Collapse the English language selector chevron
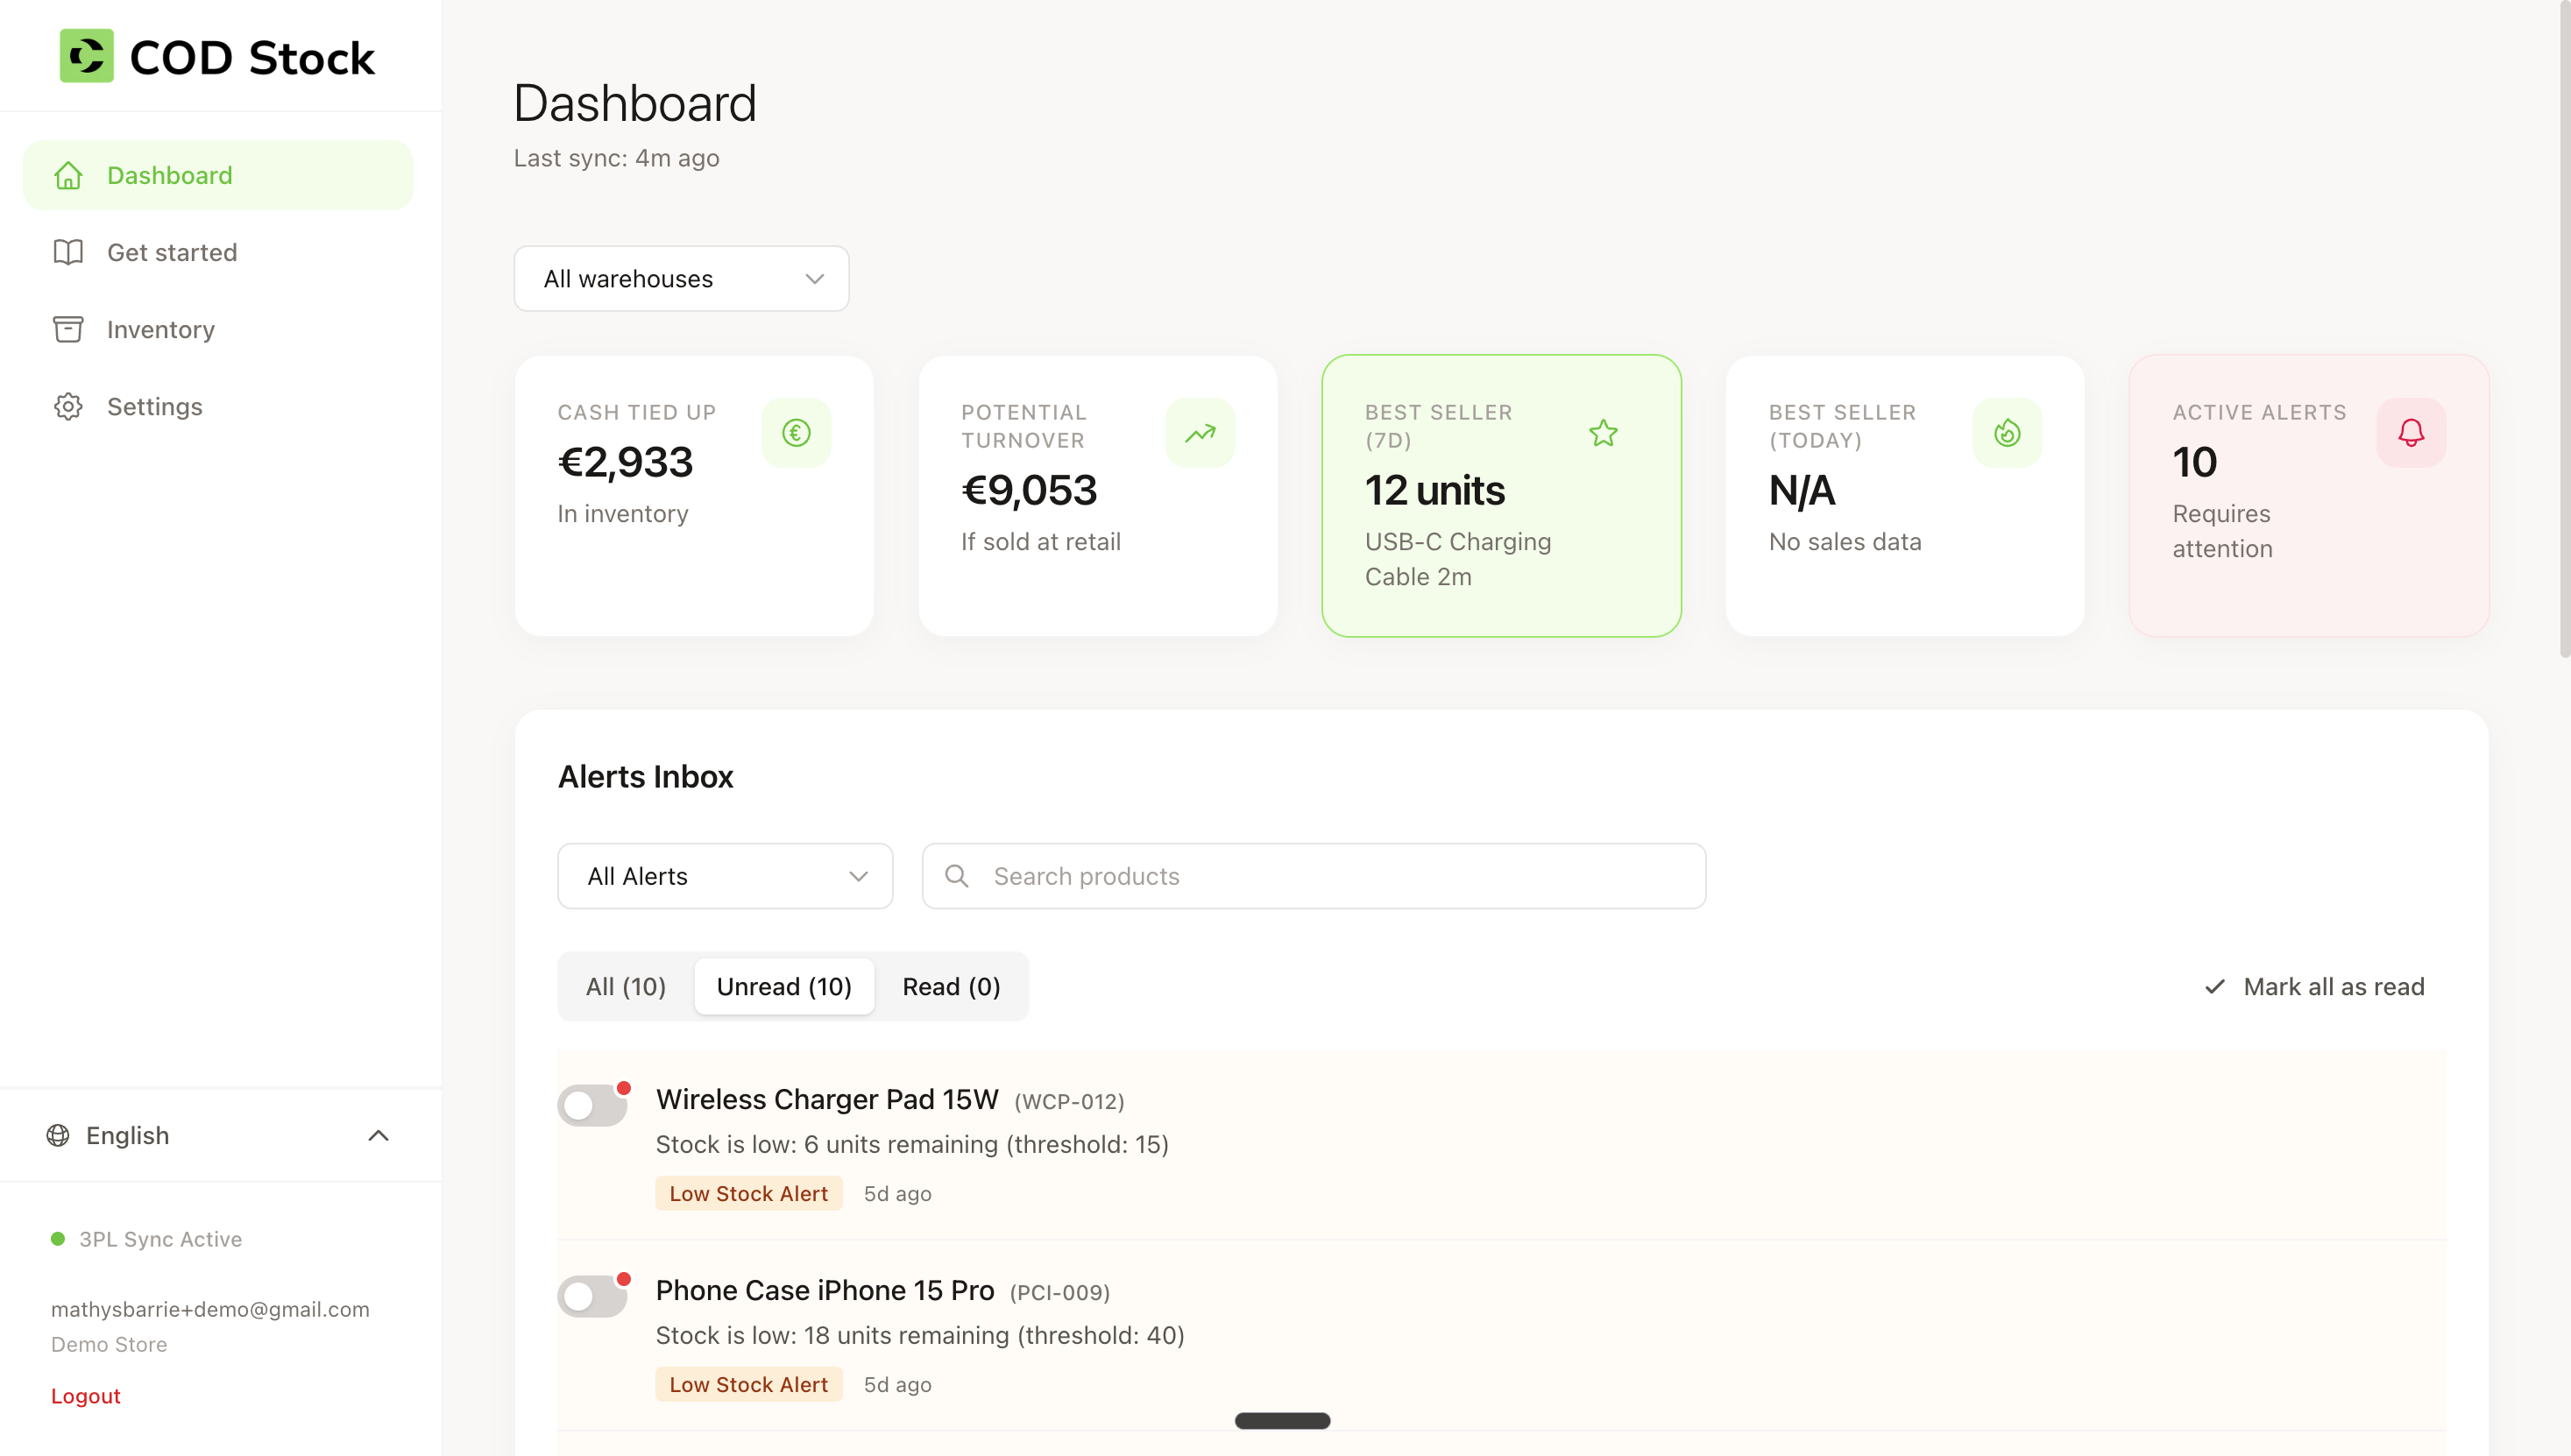 pos(378,1135)
